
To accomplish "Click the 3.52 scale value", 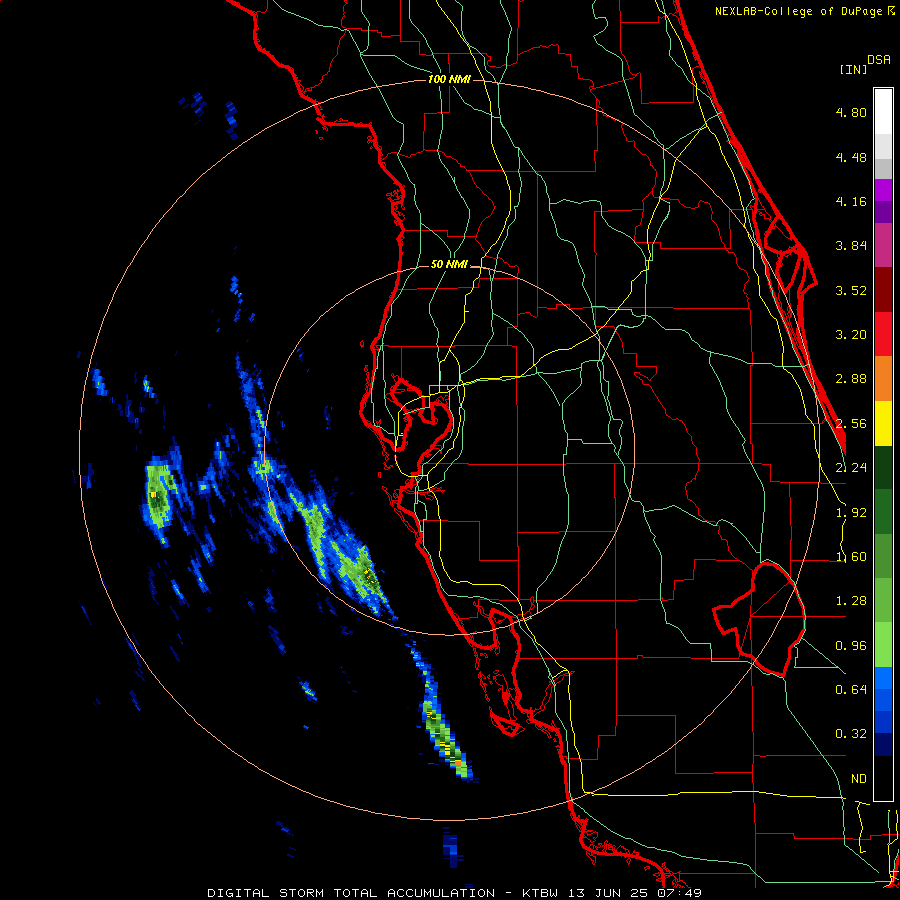I will point(851,290).
